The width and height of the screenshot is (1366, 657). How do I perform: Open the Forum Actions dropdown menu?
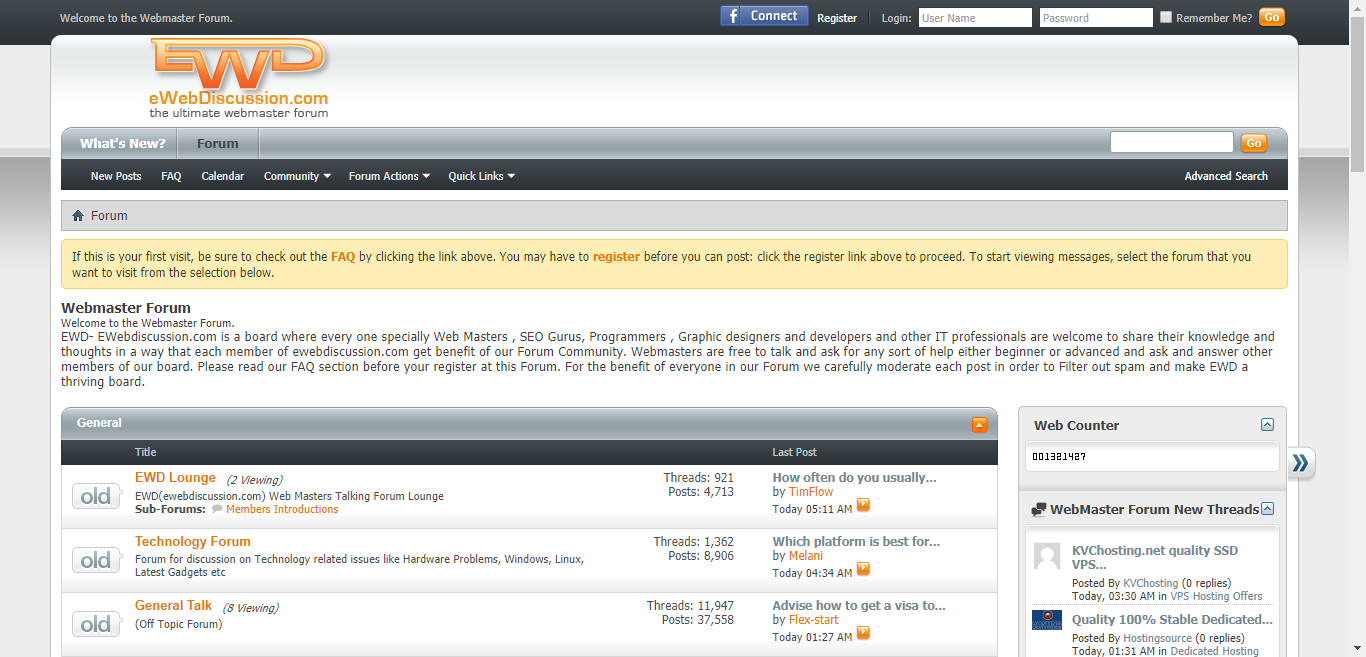point(389,176)
